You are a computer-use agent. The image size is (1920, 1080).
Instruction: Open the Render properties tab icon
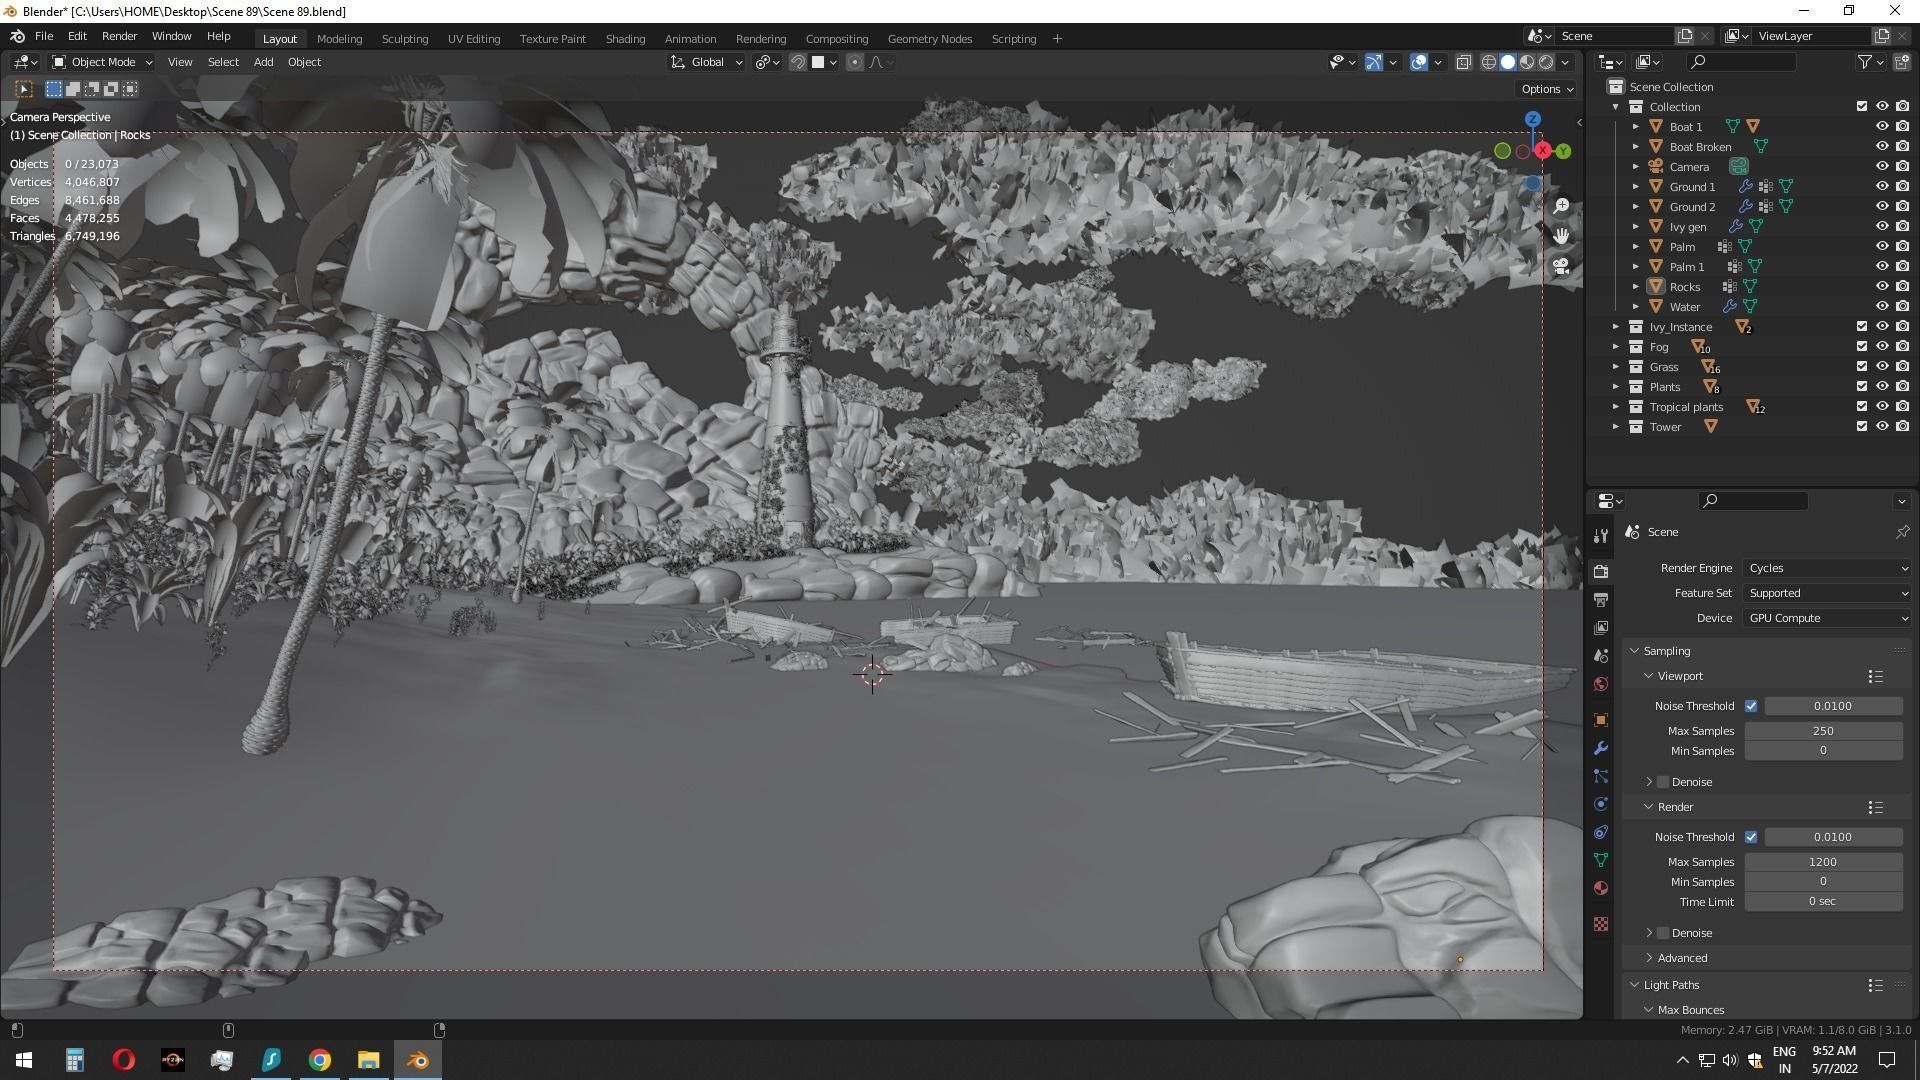click(1601, 572)
